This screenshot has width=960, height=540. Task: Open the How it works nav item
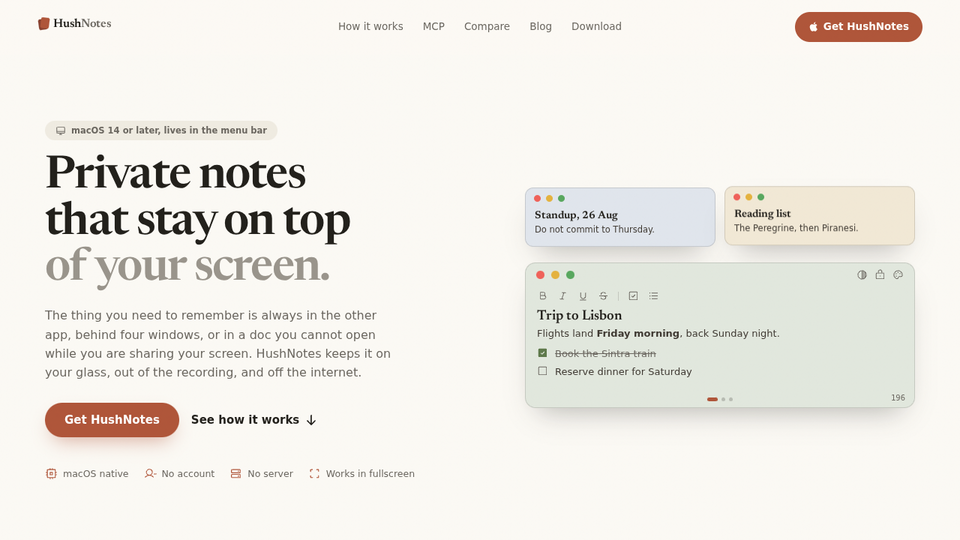tap(370, 26)
